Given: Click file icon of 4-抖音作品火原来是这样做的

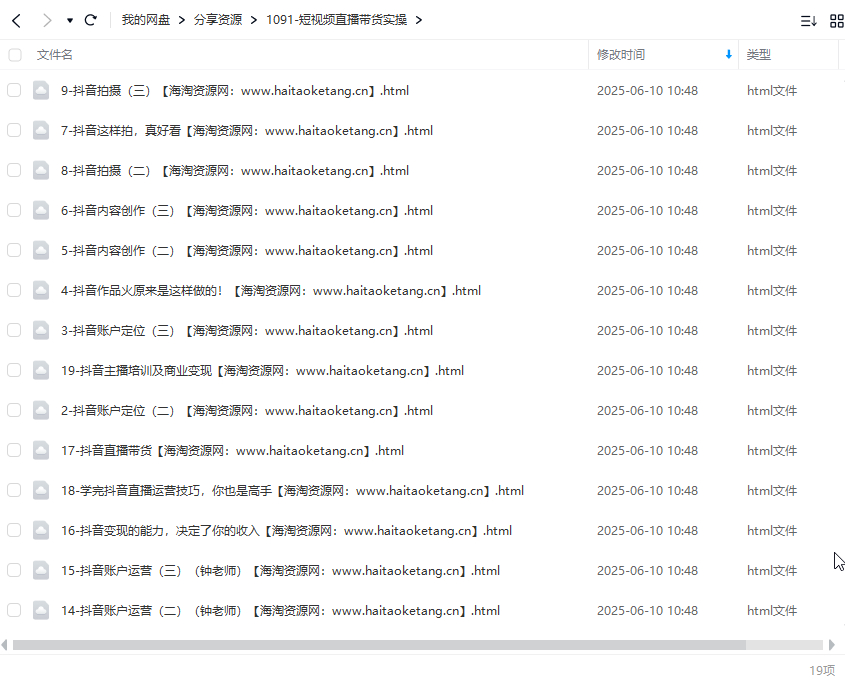Looking at the screenshot, I should [41, 290].
